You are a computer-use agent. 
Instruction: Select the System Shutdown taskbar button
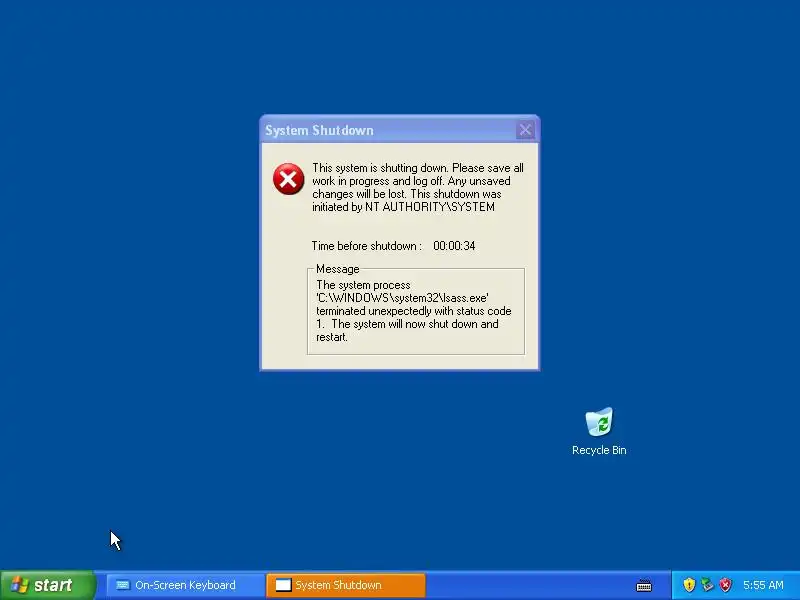tap(346, 585)
